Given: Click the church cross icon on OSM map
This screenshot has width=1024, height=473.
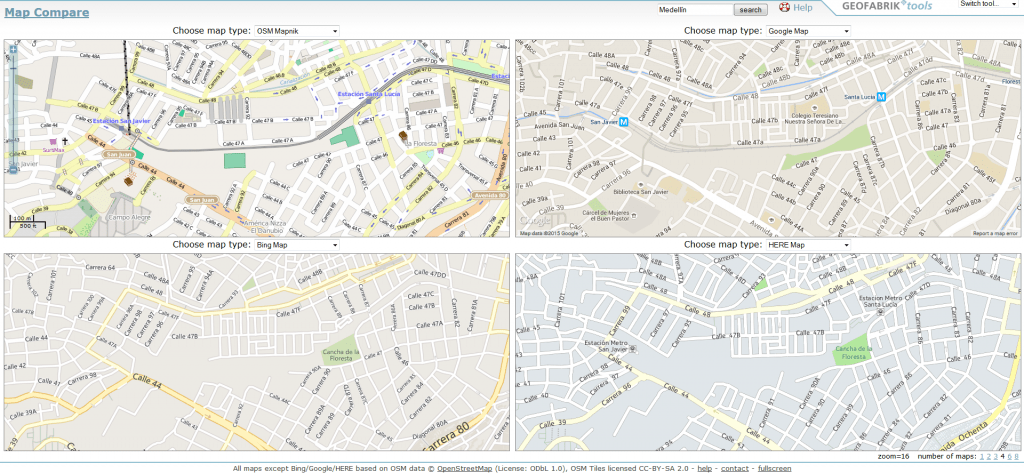Looking at the screenshot, I should point(65,141).
